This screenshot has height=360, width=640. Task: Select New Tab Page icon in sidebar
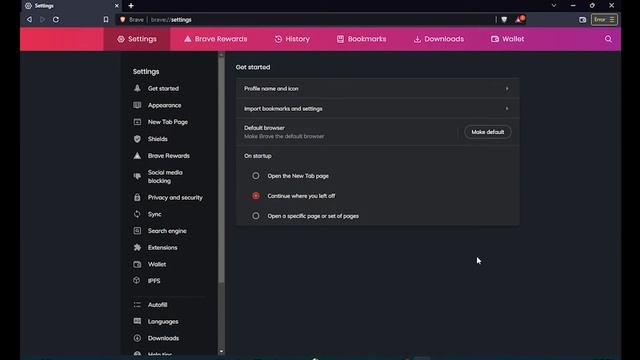click(x=137, y=122)
